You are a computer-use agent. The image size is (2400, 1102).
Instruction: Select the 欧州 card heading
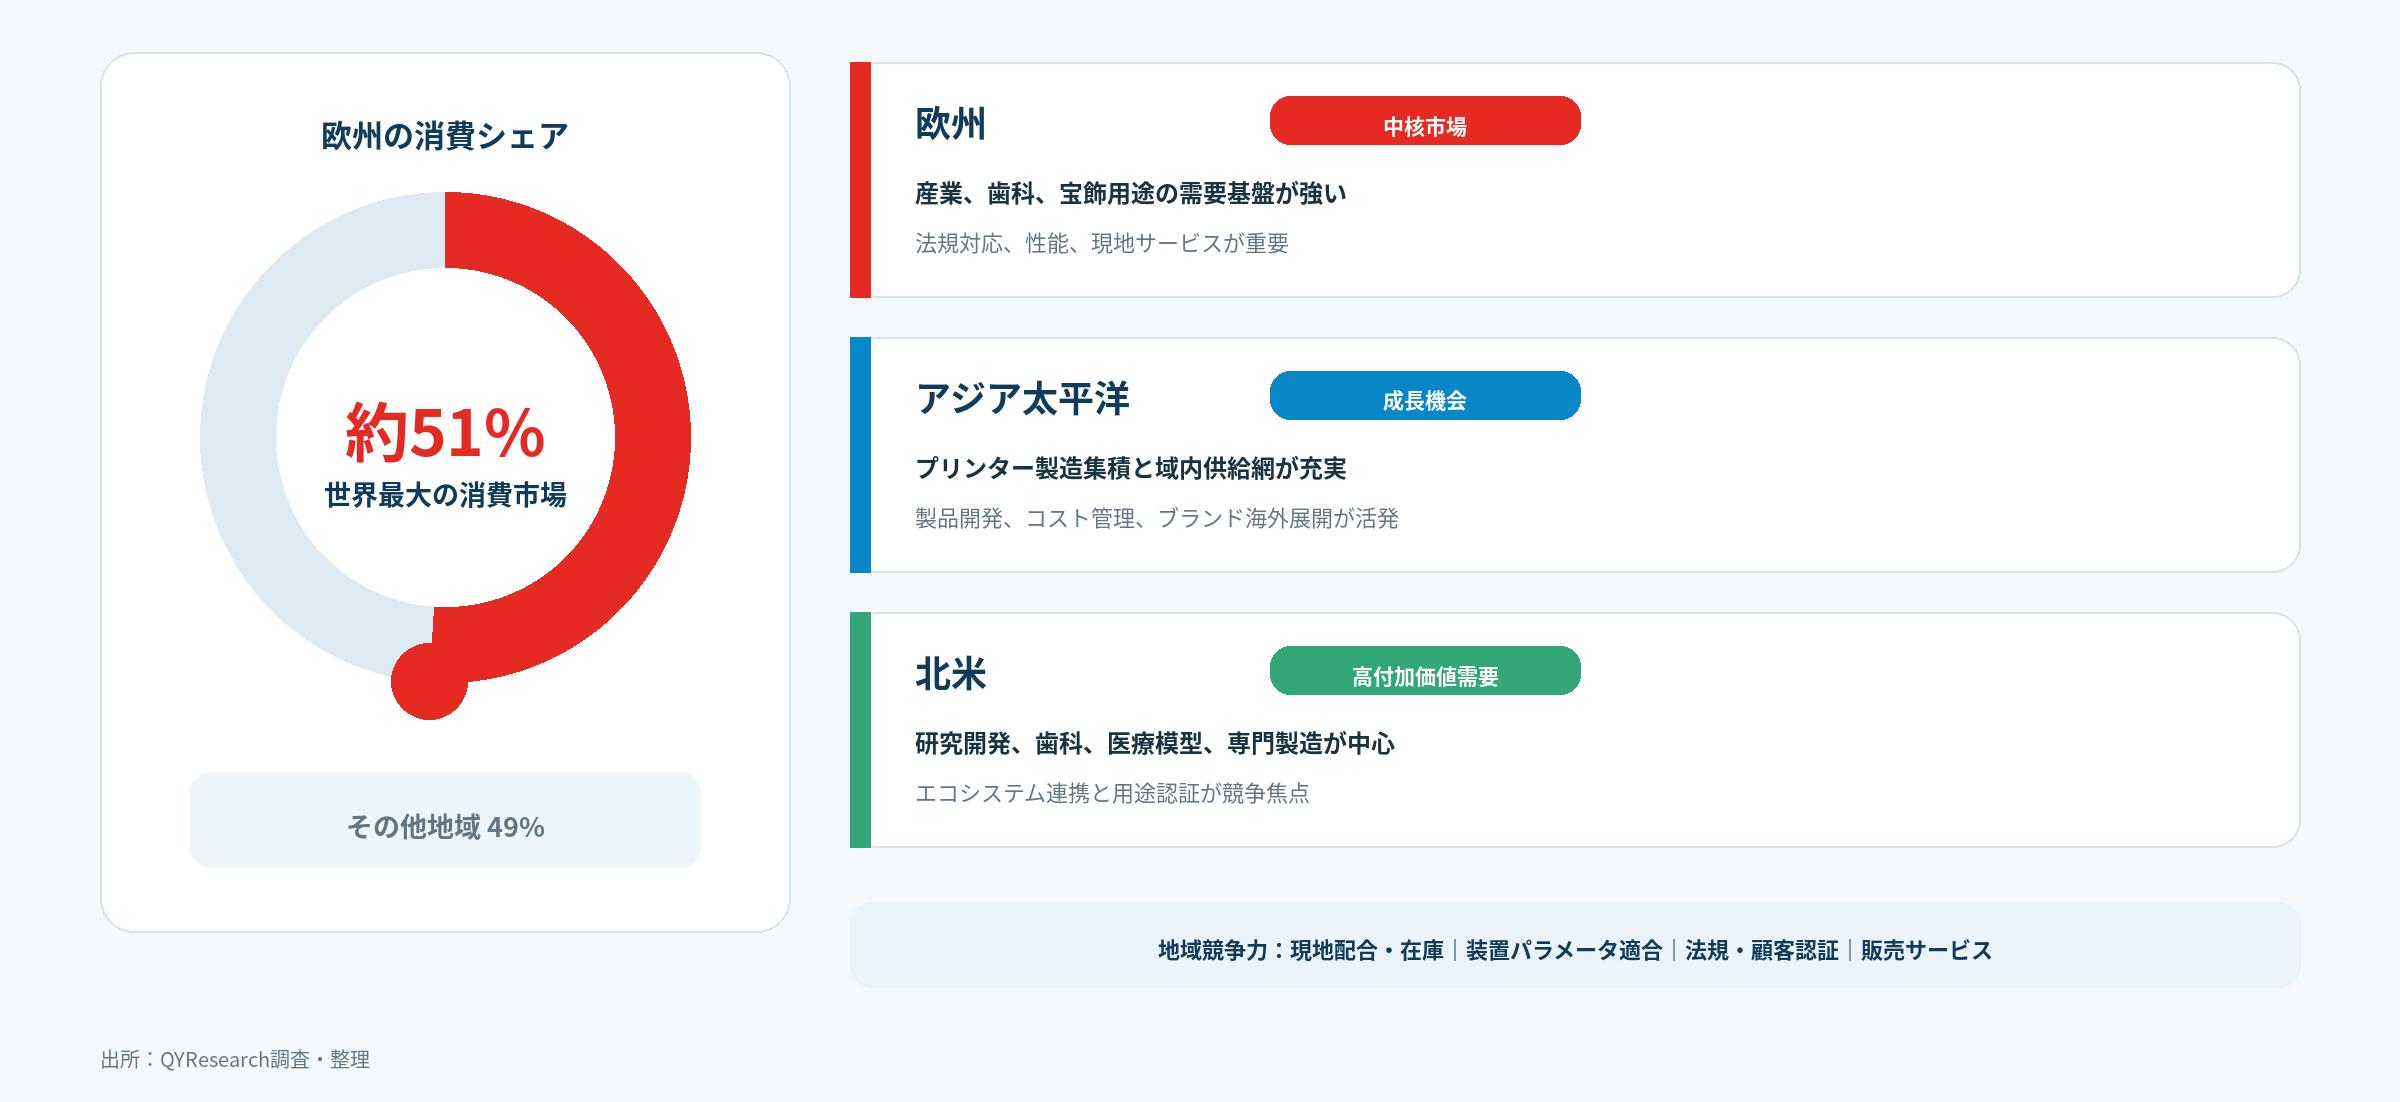[x=951, y=123]
